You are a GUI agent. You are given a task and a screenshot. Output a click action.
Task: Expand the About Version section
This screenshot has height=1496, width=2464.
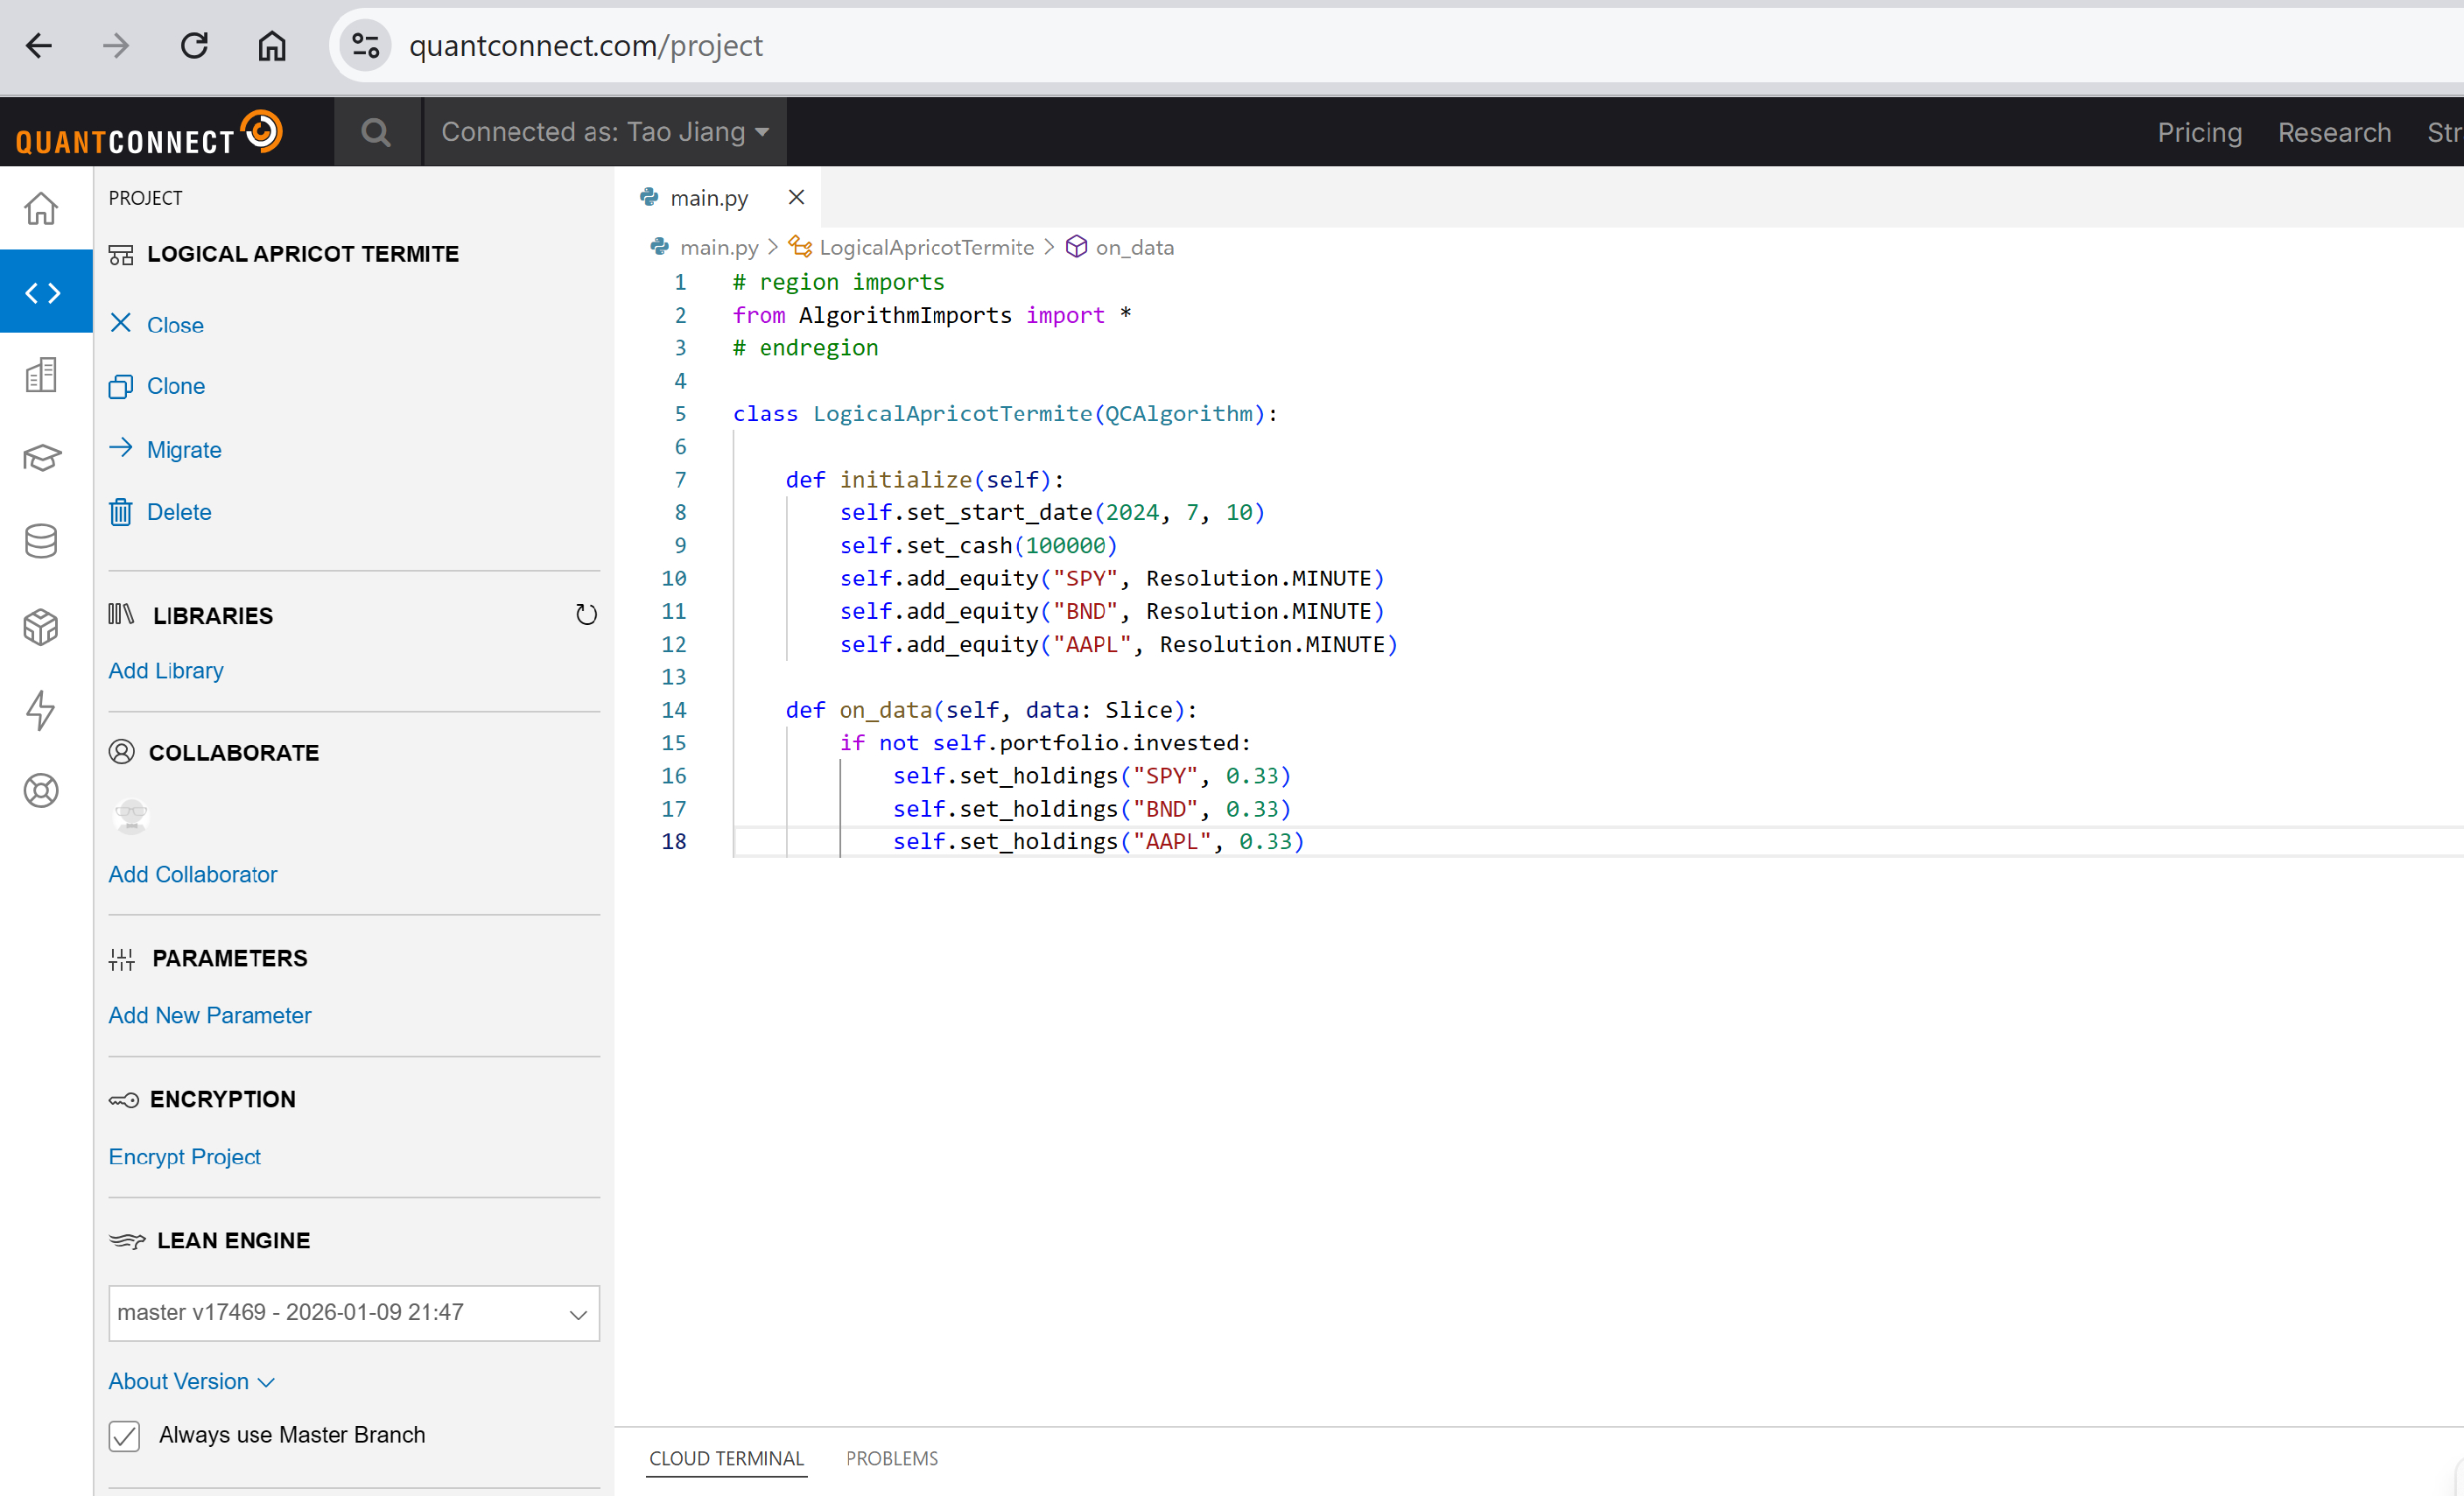pos(190,1381)
